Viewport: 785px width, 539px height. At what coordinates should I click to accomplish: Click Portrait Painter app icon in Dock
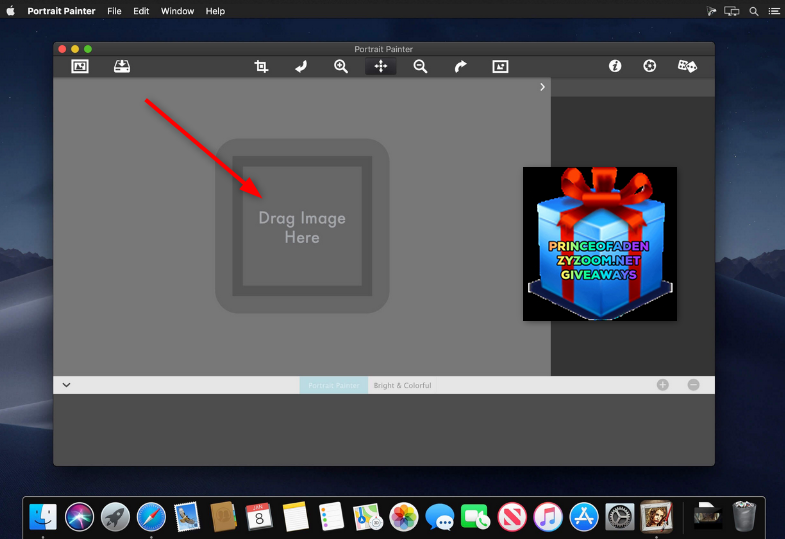[x=656, y=515]
